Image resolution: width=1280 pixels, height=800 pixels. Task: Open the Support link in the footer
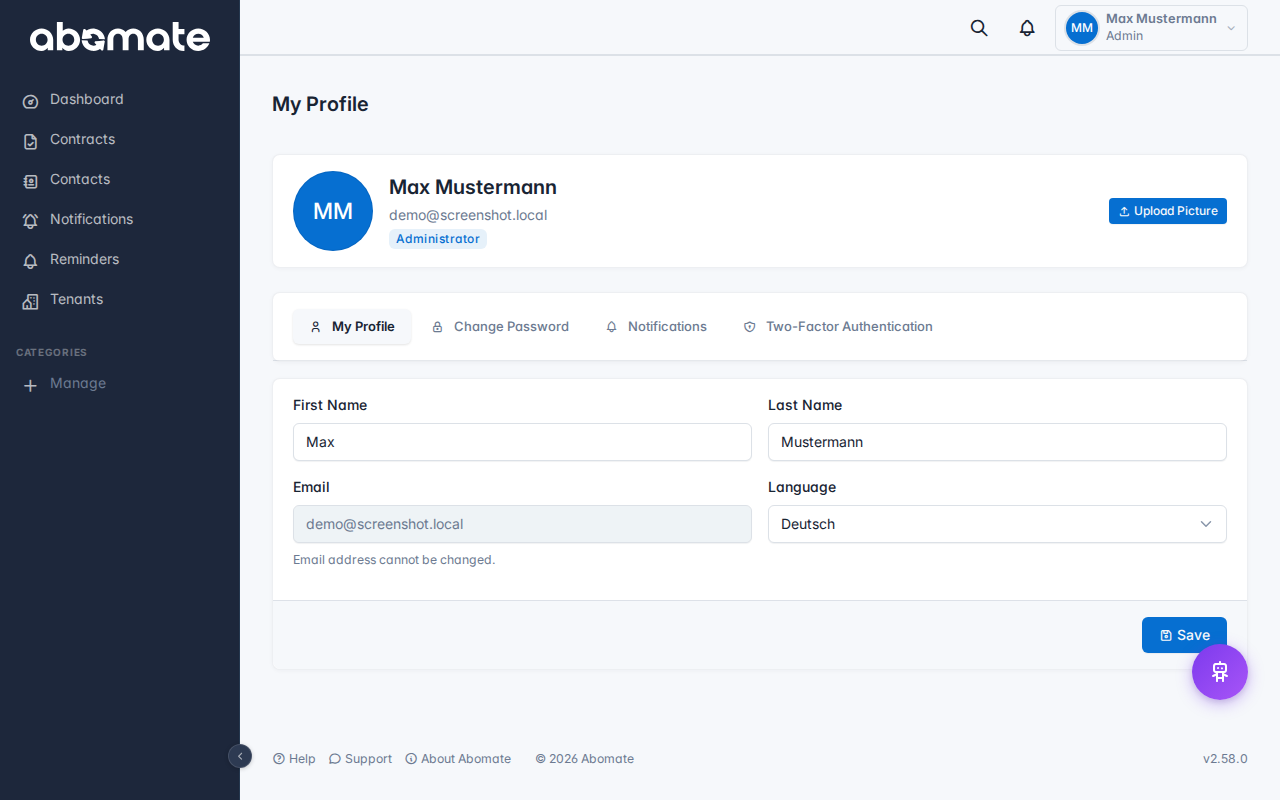pos(359,758)
